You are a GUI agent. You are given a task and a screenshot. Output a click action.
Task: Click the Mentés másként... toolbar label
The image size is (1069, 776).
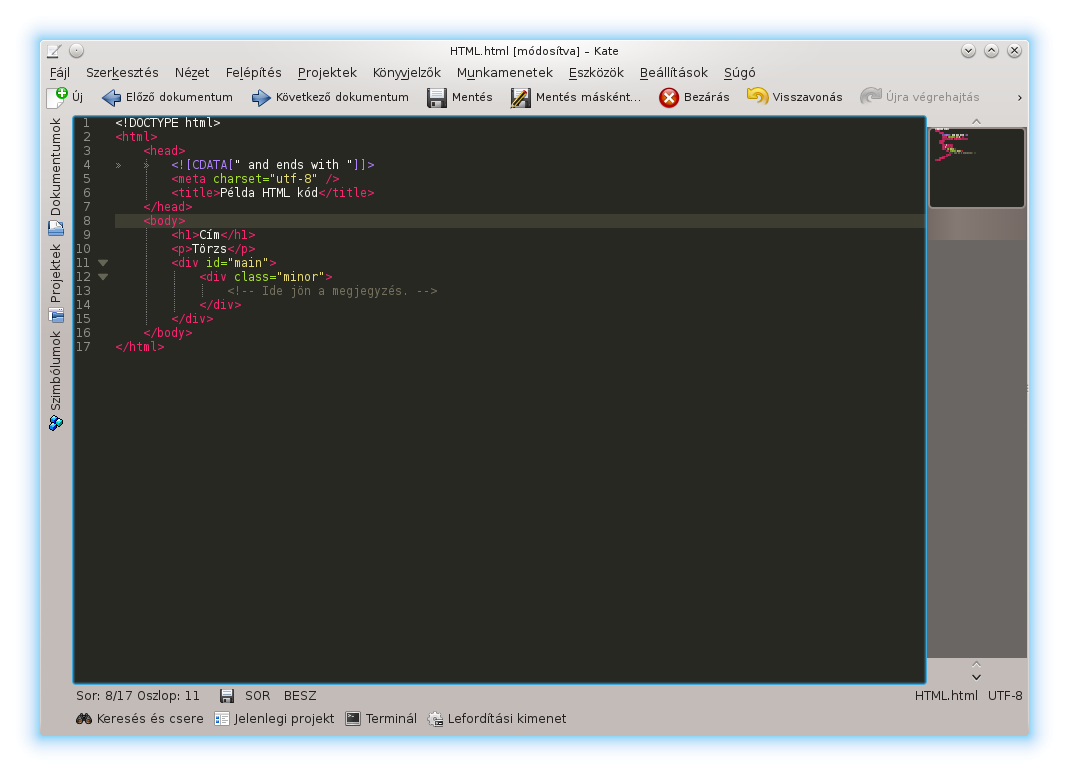[x=588, y=98]
